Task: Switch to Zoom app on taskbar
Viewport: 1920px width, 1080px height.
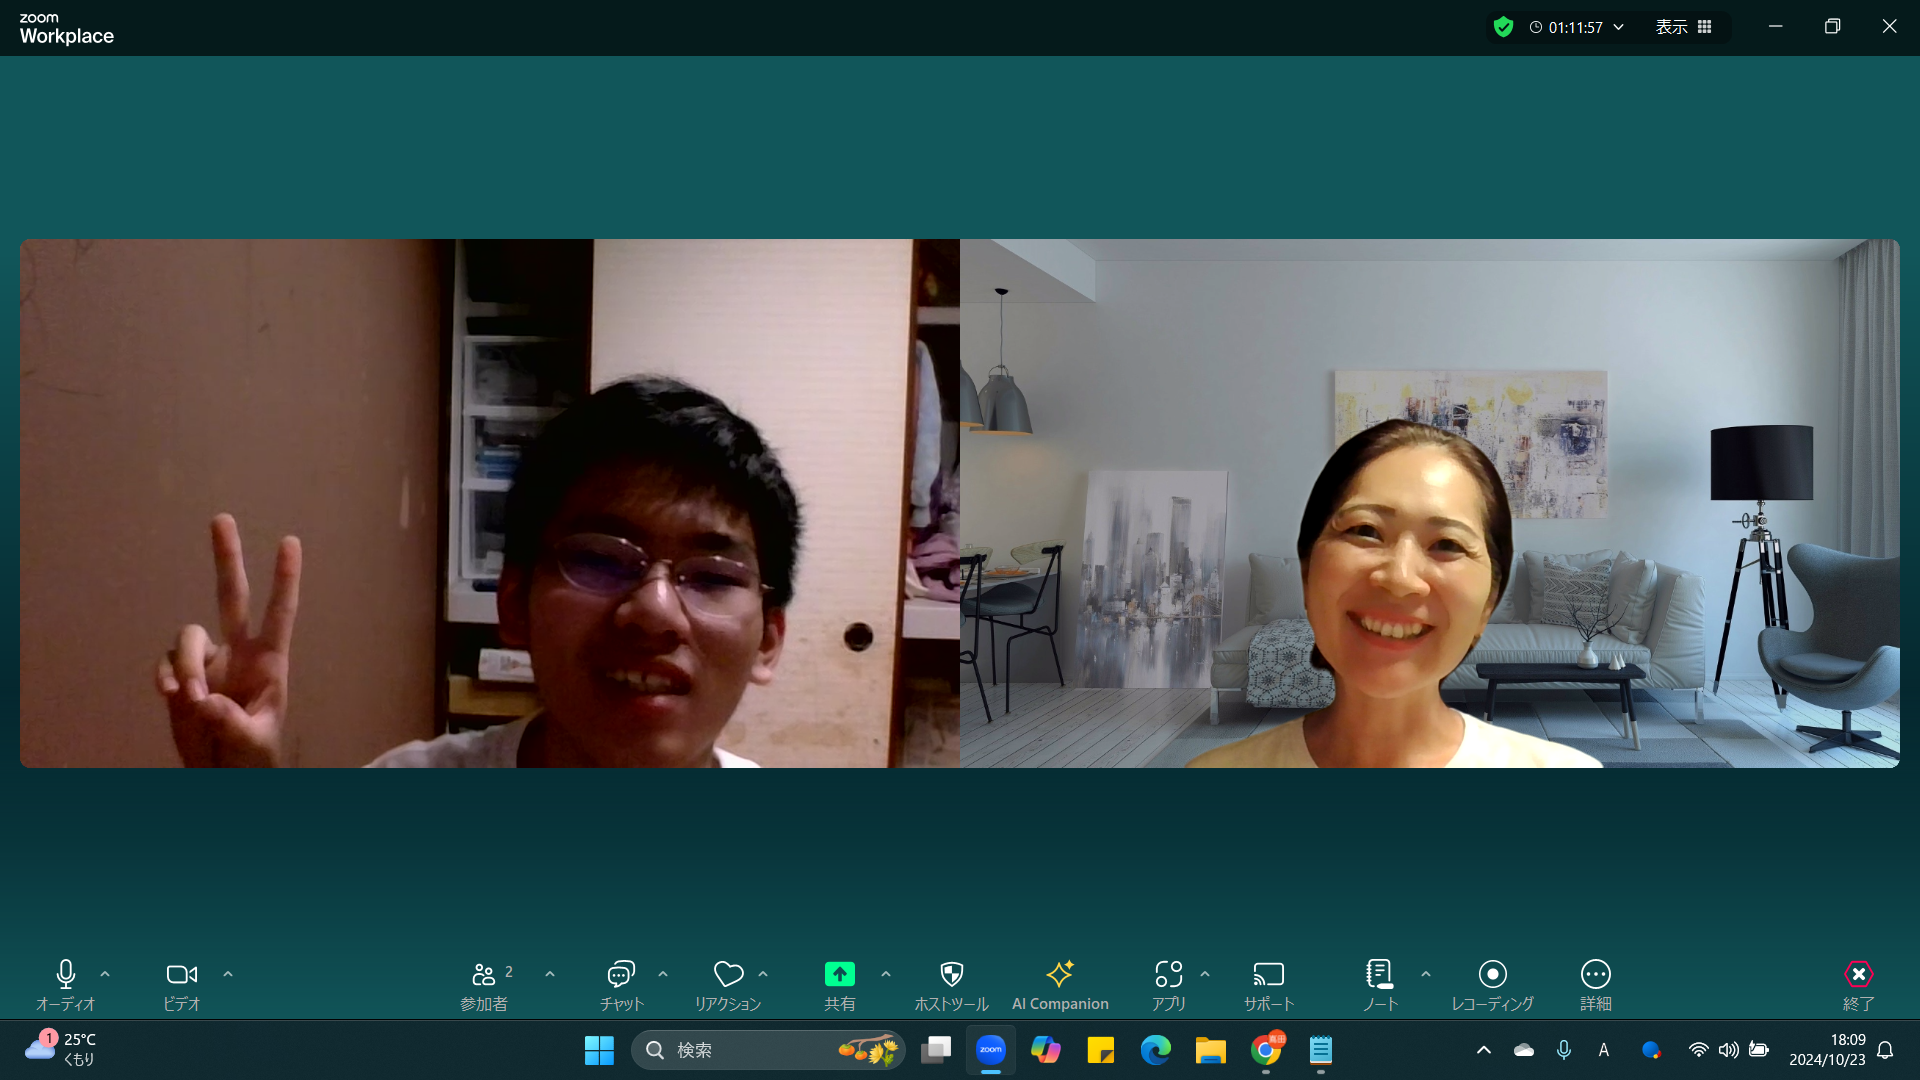Action: (991, 1050)
